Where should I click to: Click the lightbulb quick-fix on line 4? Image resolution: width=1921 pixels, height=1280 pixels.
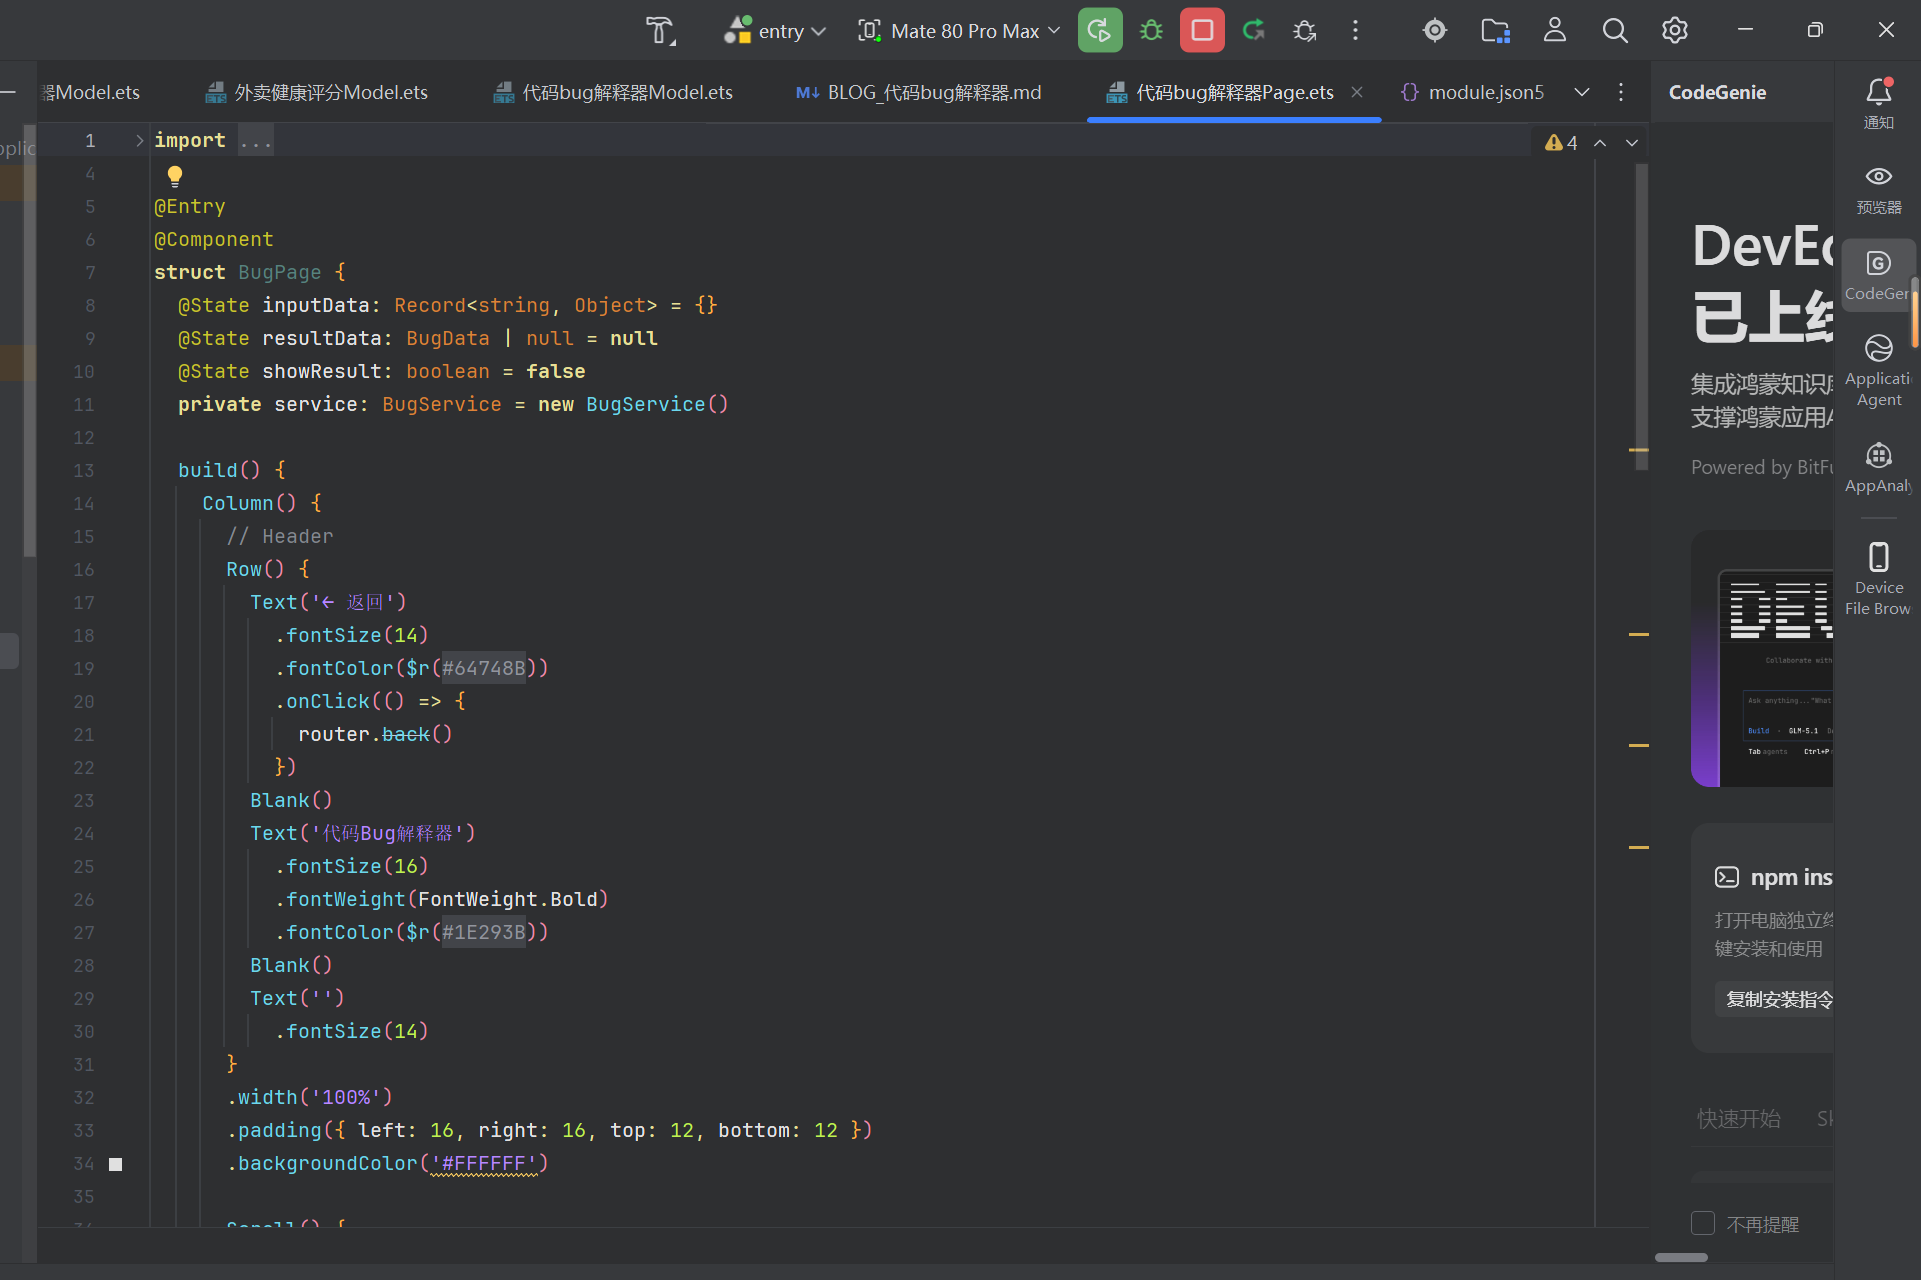point(175,177)
